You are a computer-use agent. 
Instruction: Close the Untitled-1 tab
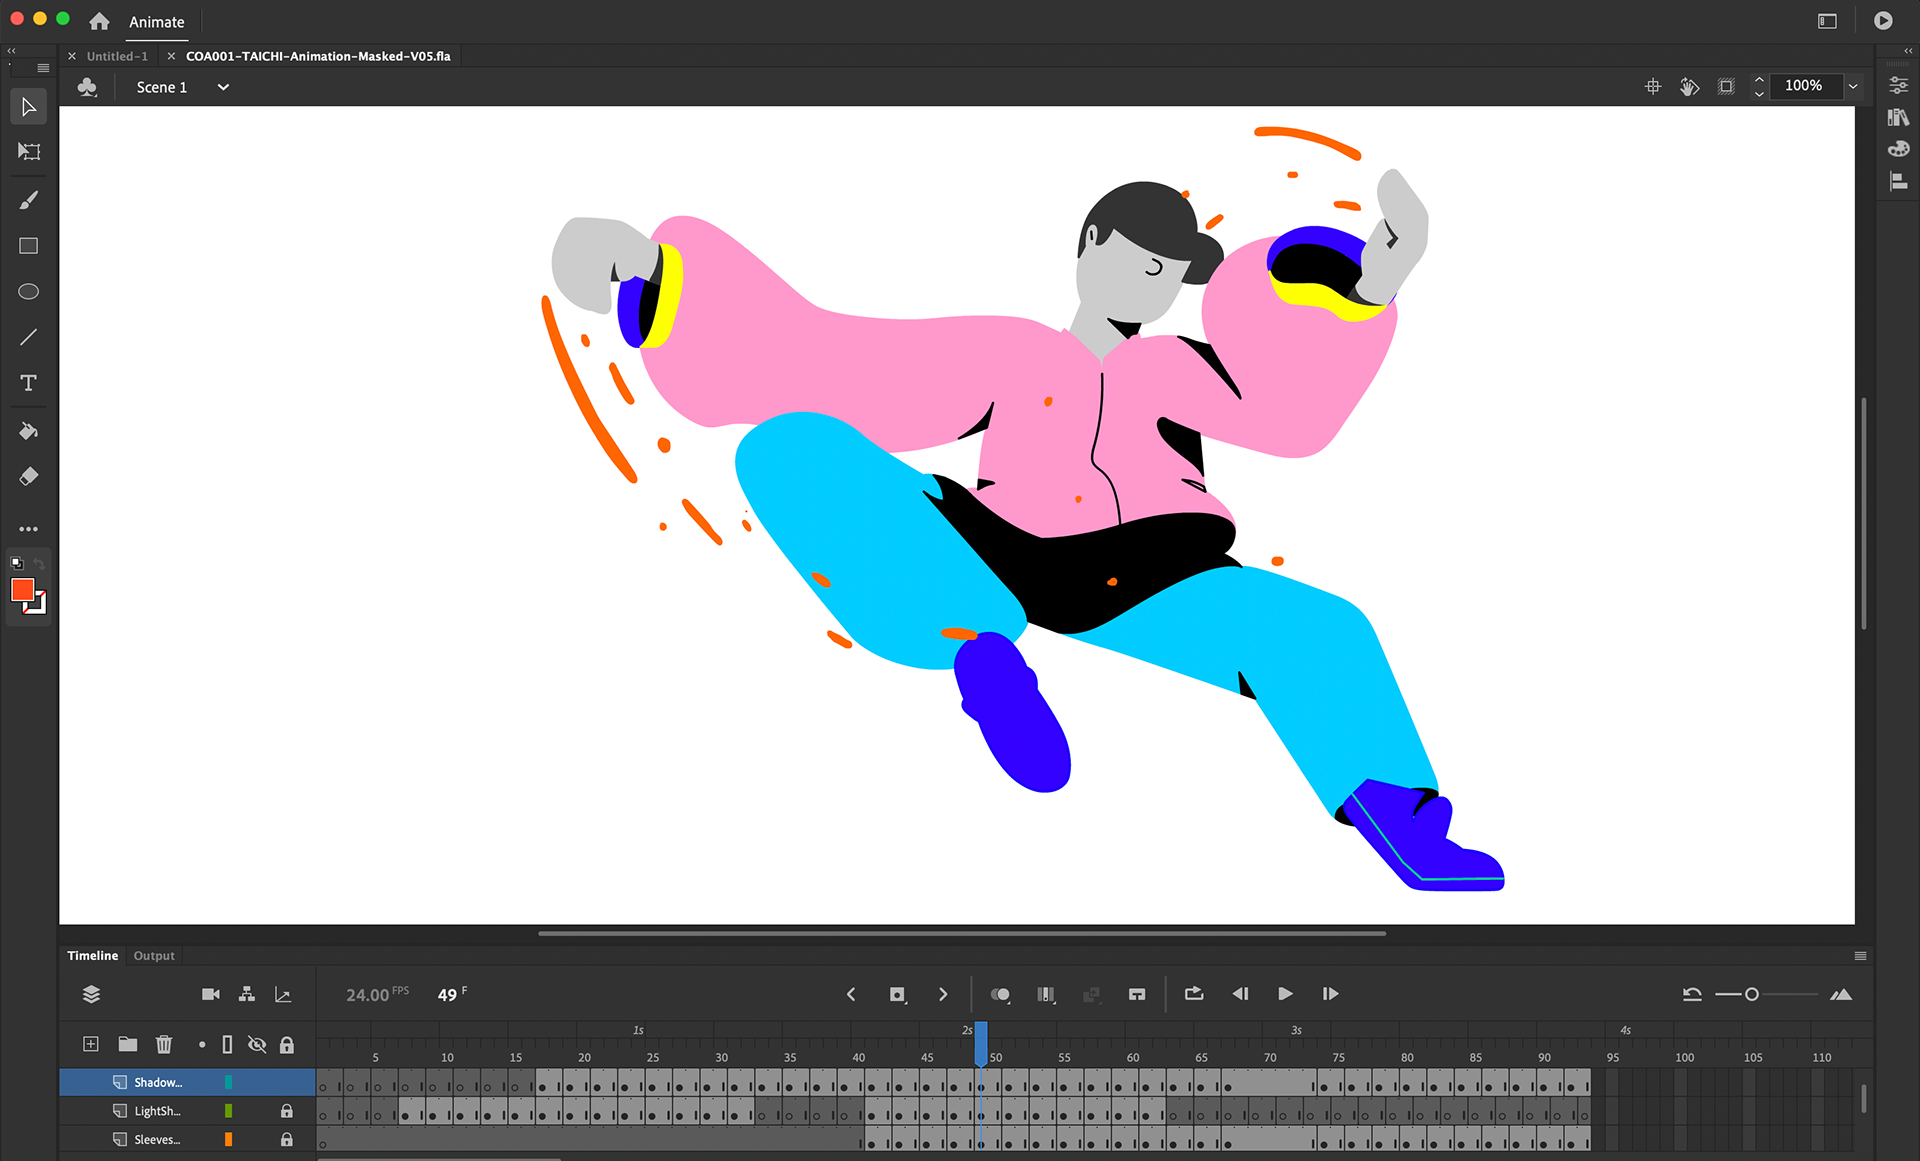[72, 56]
